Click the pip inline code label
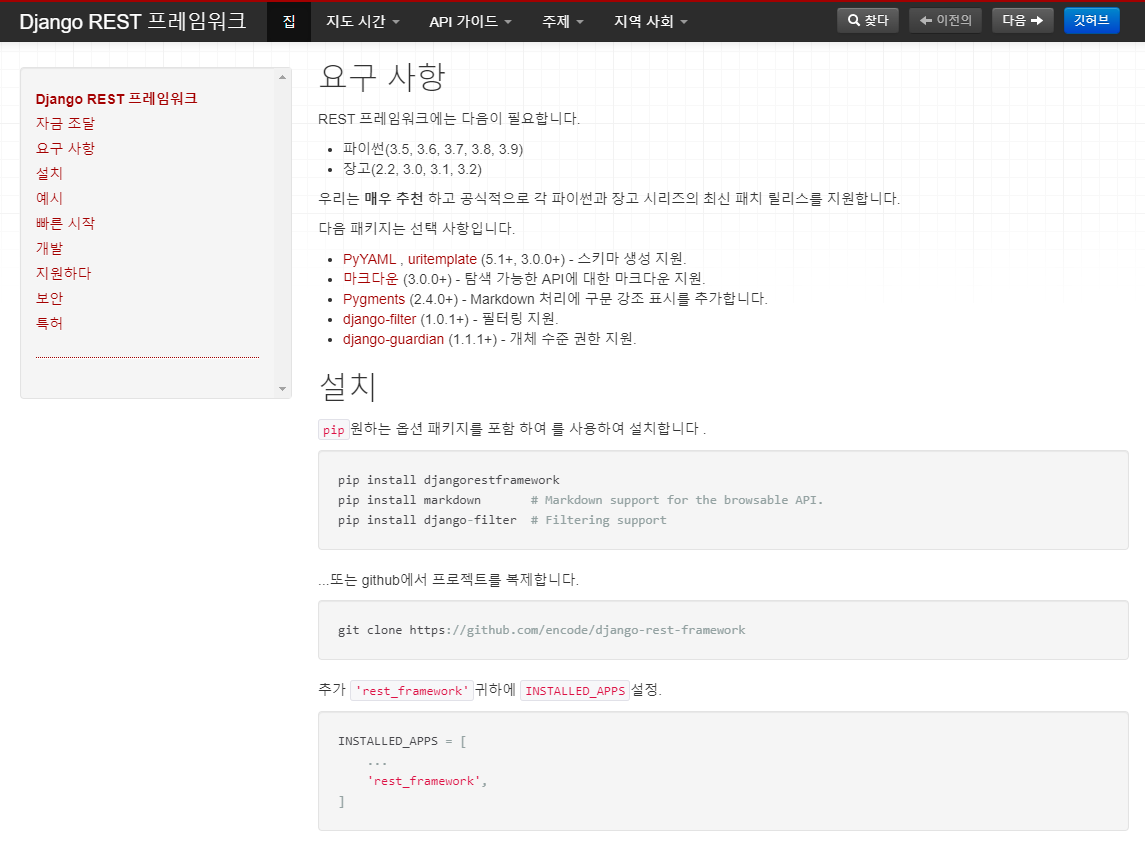The width and height of the screenshot is (1145, 848). [334, 429]
